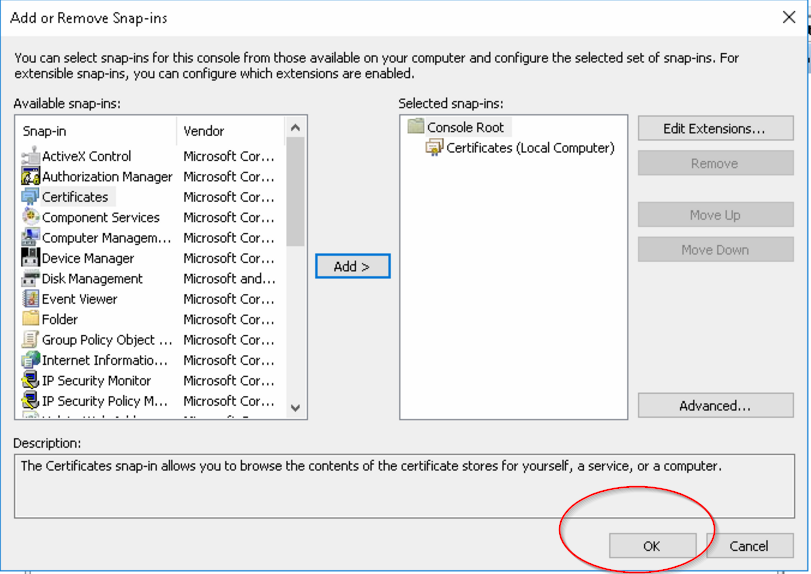This screenshot has height=574, width=811.
Task: Click the Snap-in column header
Action: point(96,131)
